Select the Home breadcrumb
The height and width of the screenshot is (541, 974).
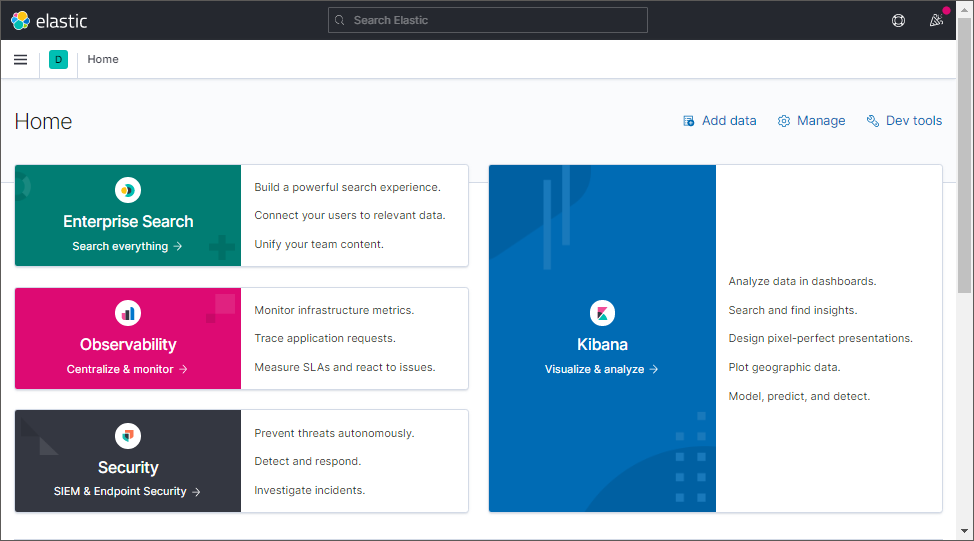point(103,59)
